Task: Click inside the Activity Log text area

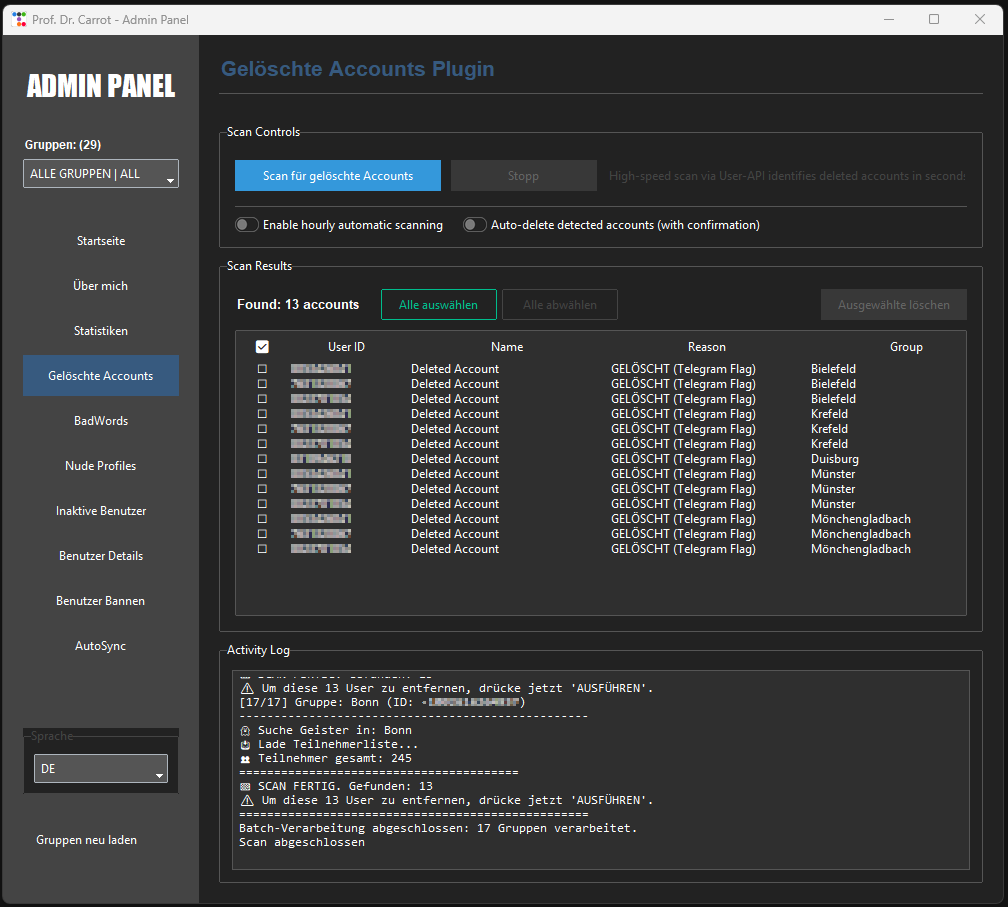Action: tap(600, 770)
